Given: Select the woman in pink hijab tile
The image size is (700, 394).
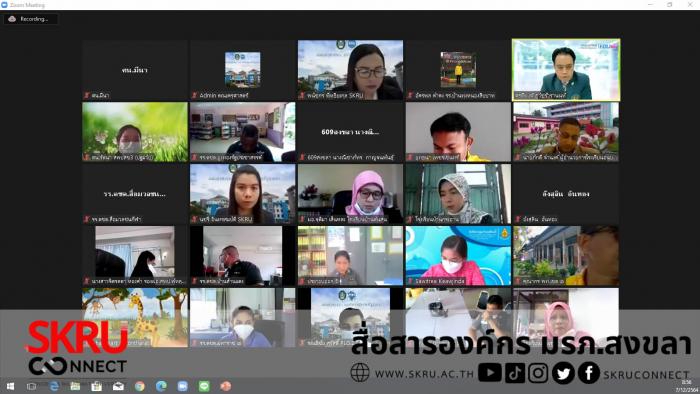Looking at the screenshot, I should (350, 194).
